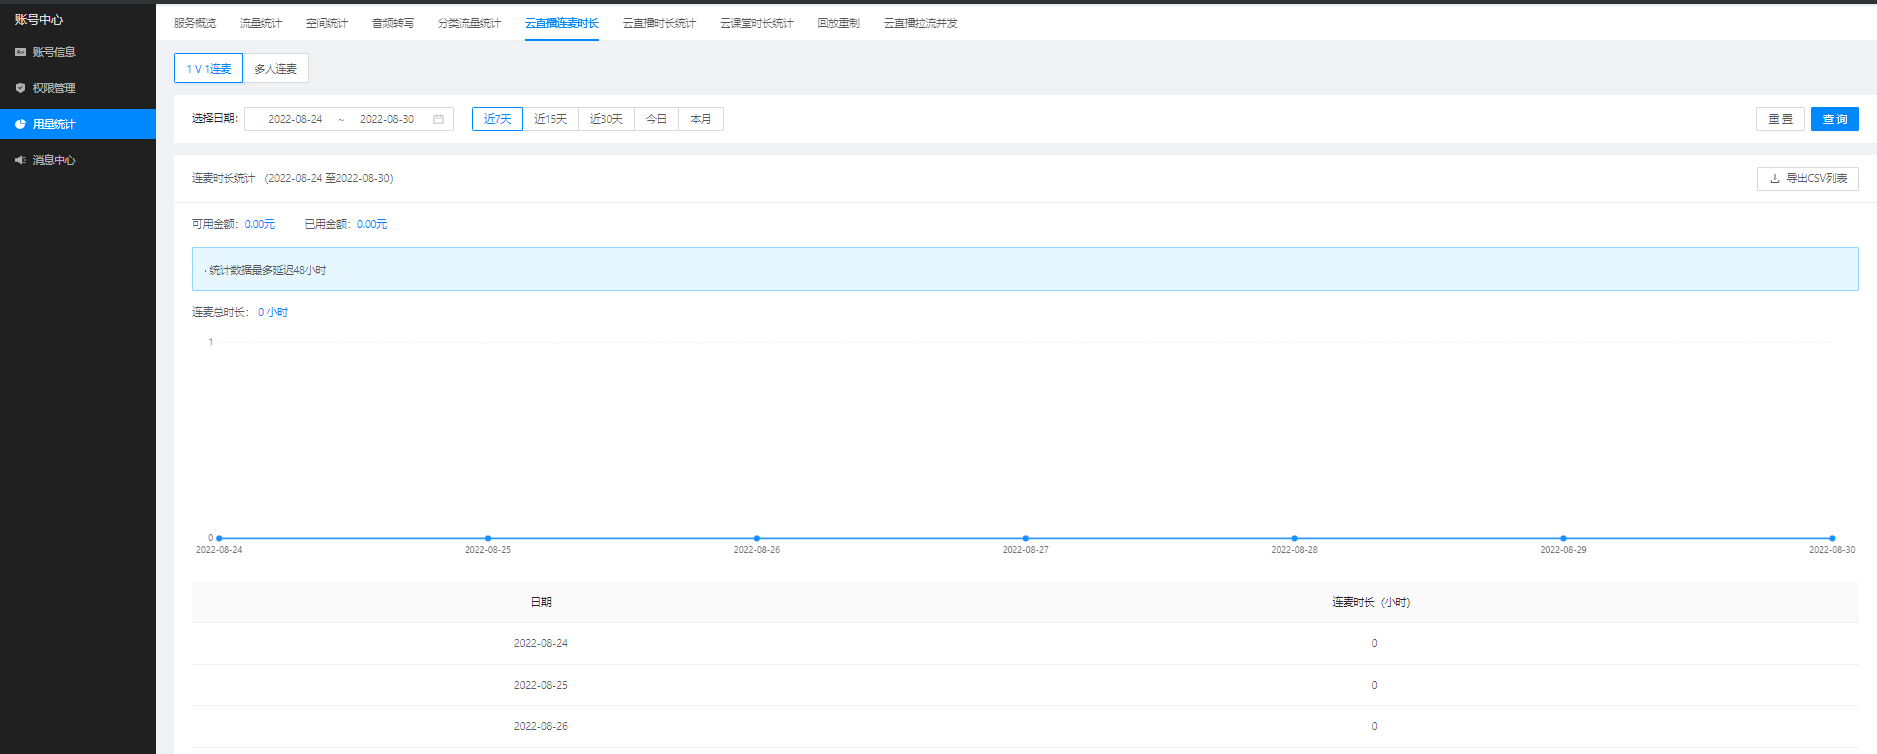The height and width of the screenshot is (754, 1877).
Task: Open end date field 2022-08-30
Action: [387, 119]
